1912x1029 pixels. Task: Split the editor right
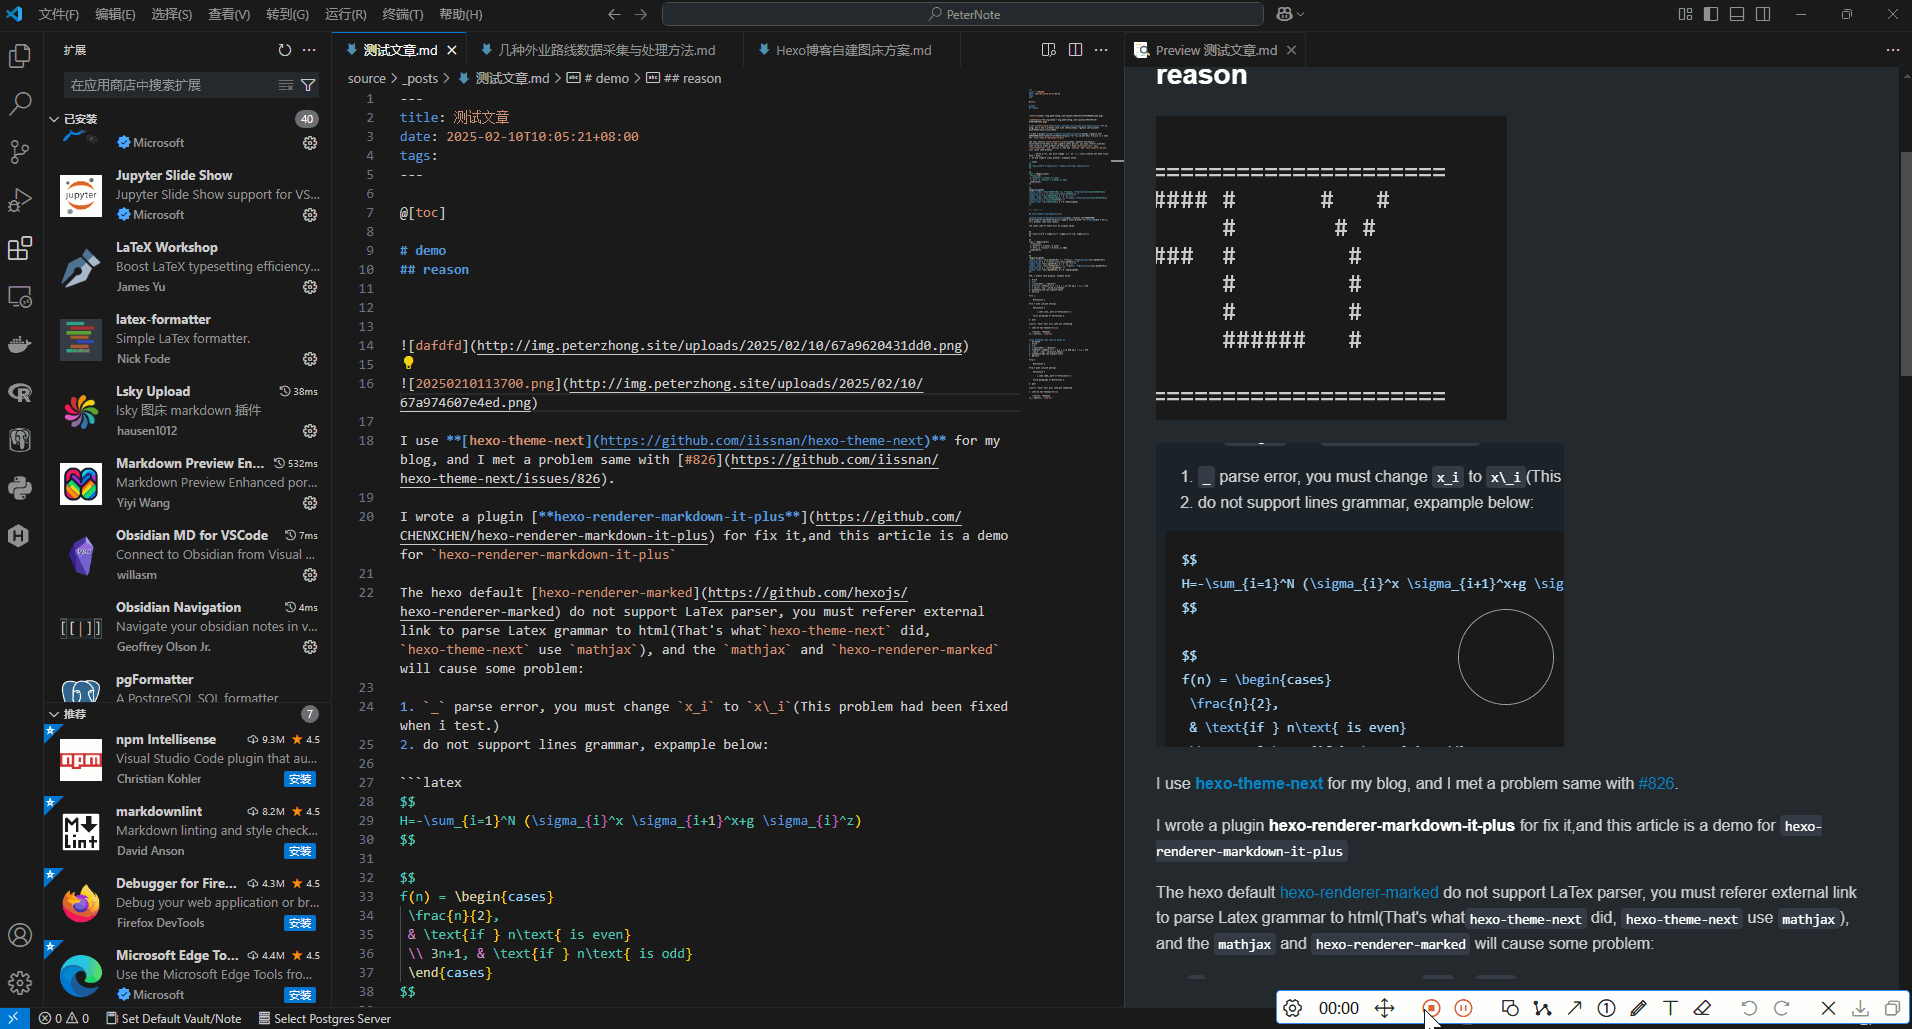tap(1075, 50)
